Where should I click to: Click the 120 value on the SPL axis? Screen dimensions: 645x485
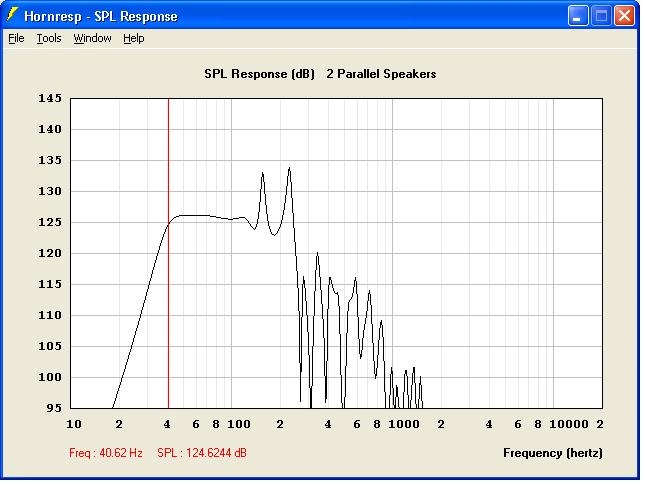(50, 253)
